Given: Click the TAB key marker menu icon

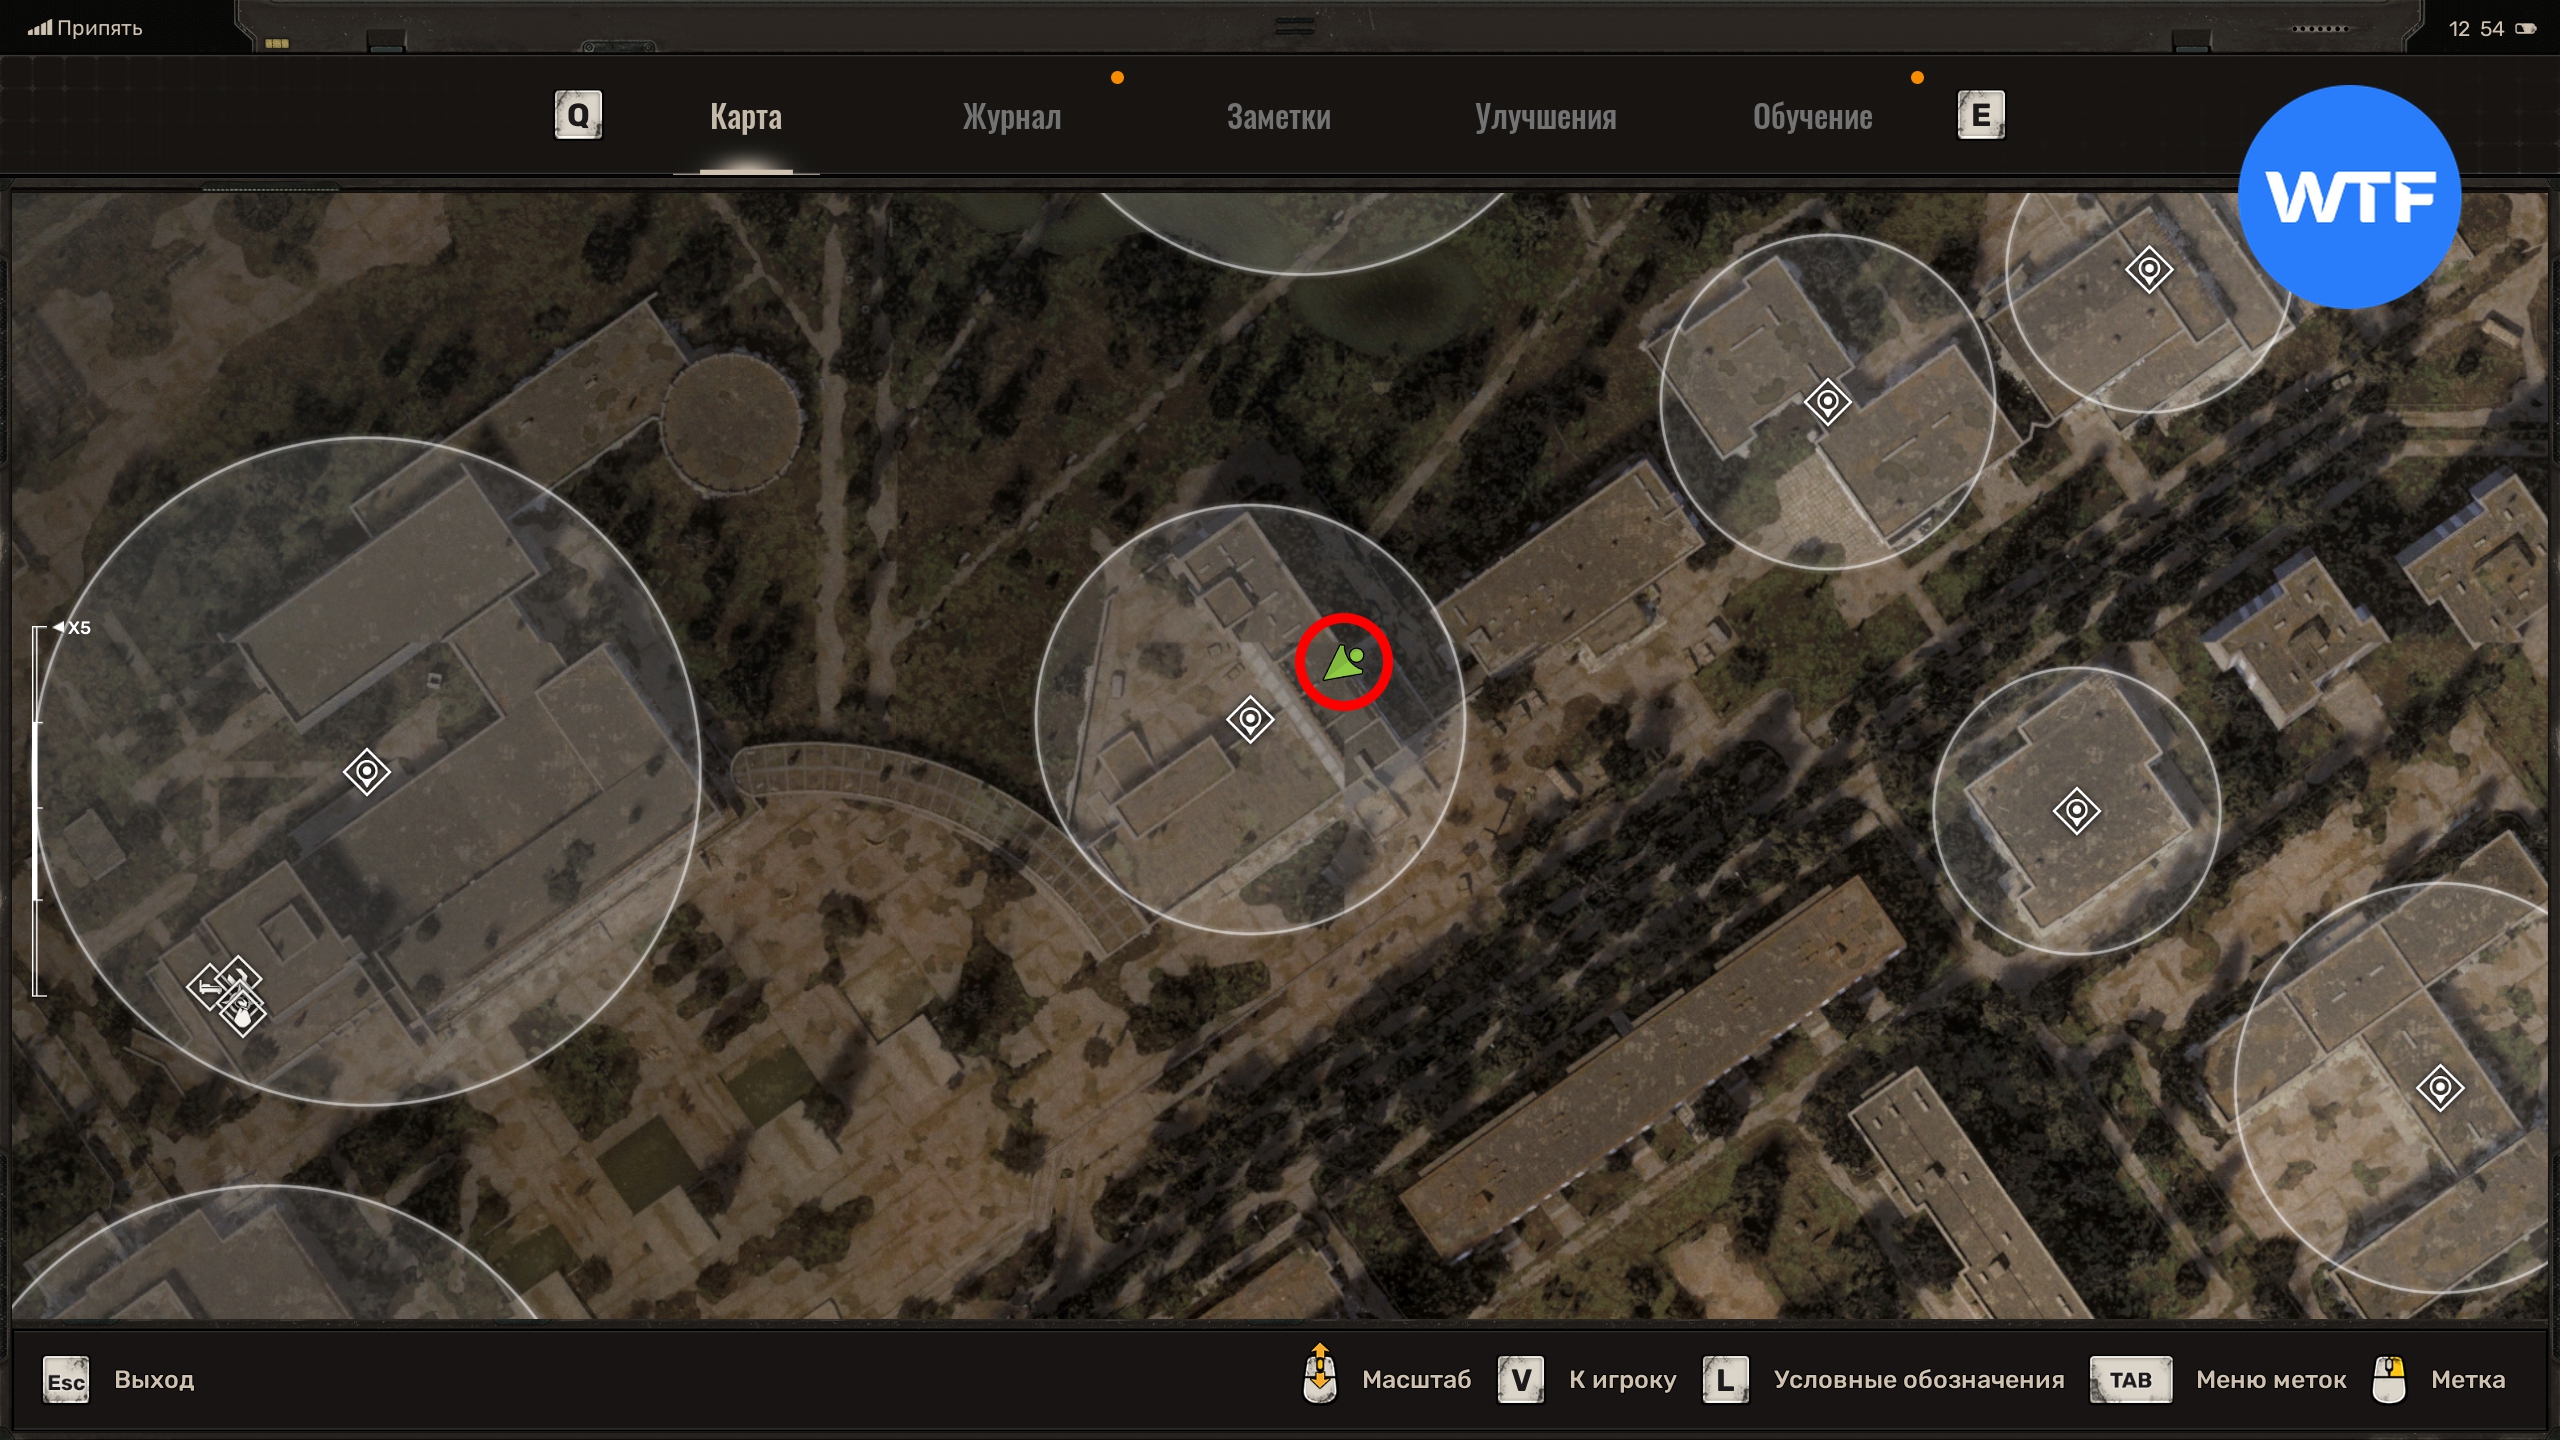Looking at the screenshot, I should point(2130,1380).
